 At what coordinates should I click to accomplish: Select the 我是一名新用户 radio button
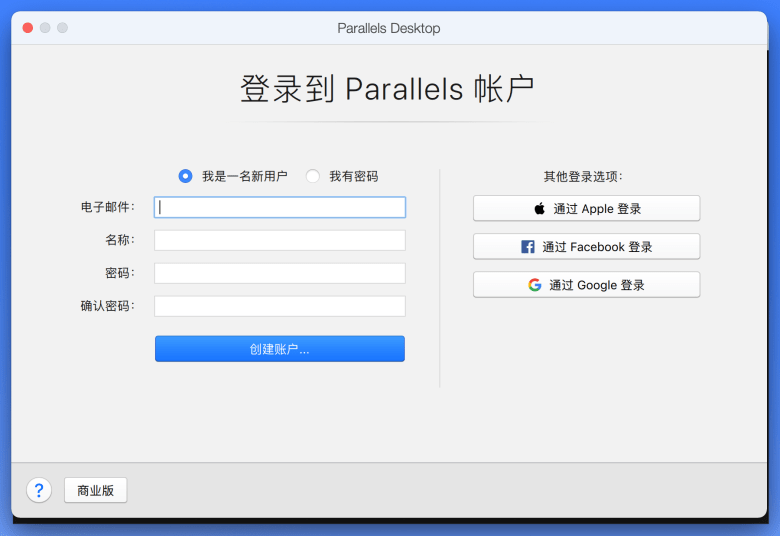(186, 176)
